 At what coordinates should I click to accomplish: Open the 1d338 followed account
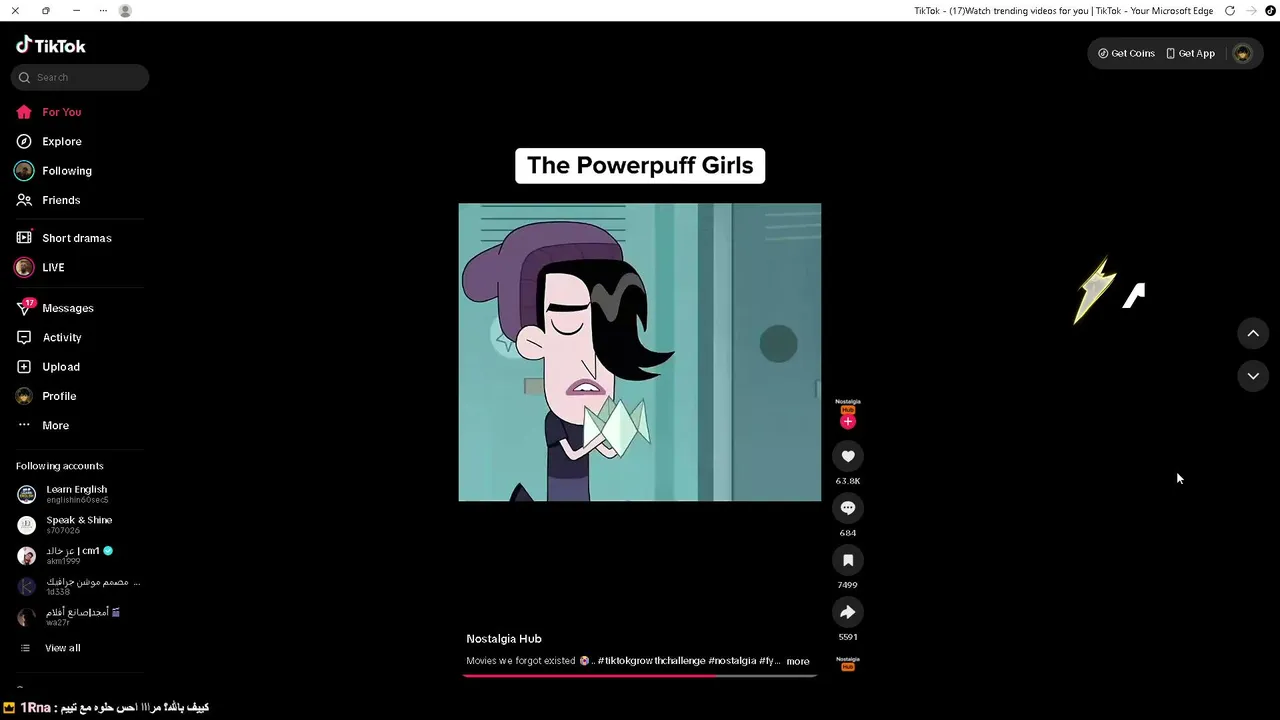pyautogui.click(x=78, y=587)
